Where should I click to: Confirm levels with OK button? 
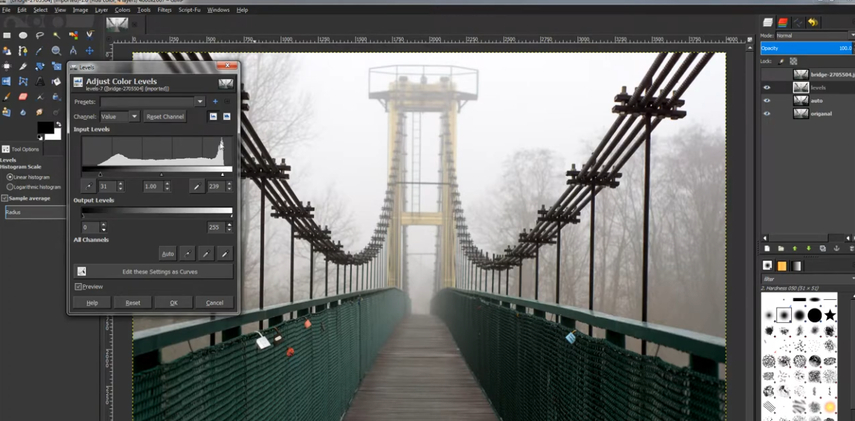click(x=173, y=303)
